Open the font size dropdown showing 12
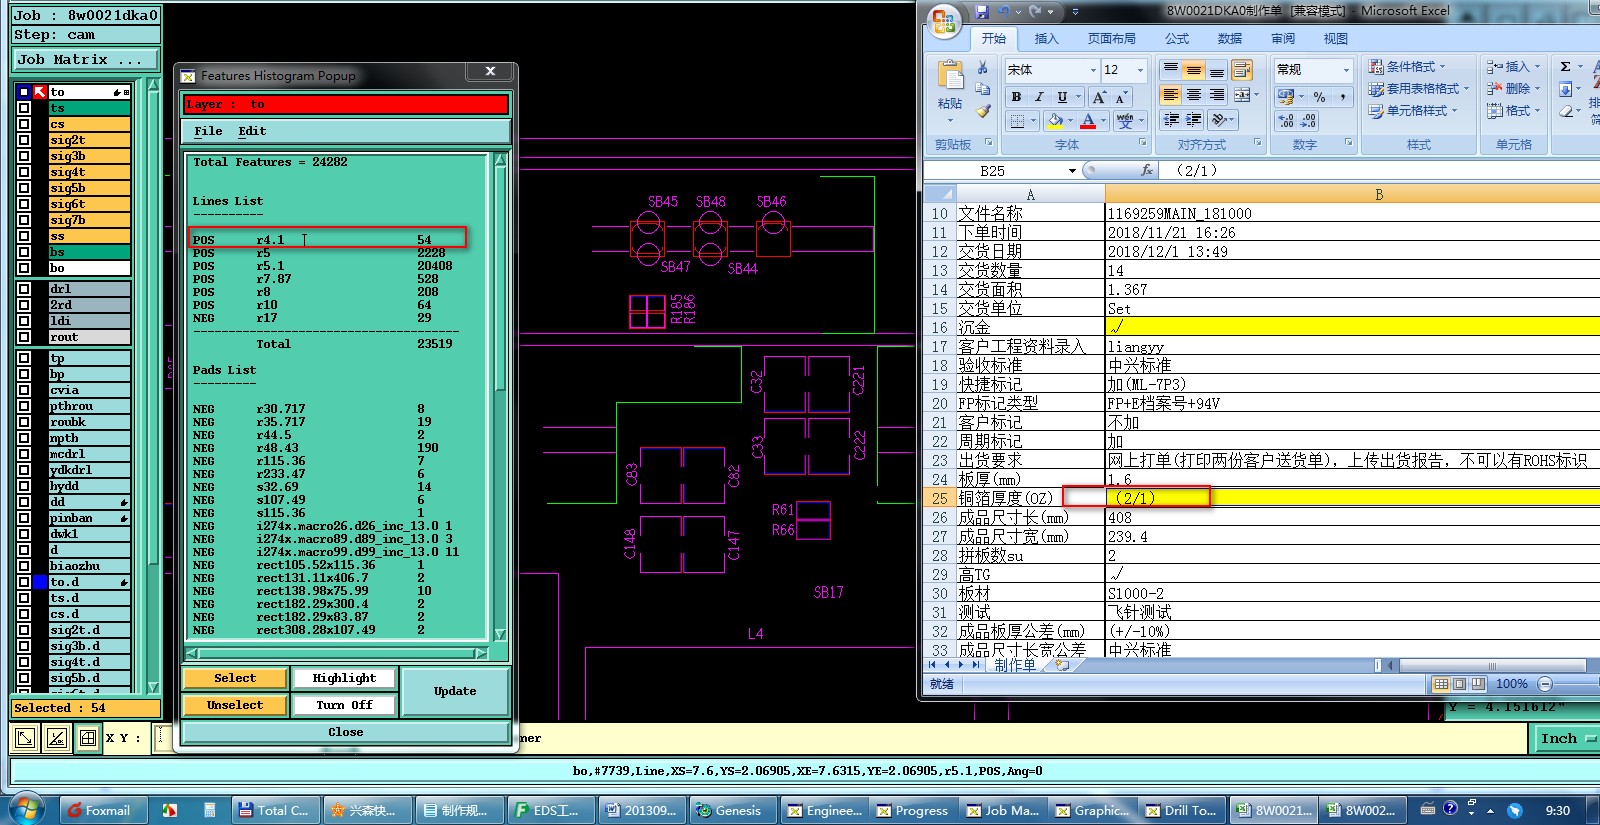The height and width of the screenshot is (825, 1600). click(x=1140, y=70)
